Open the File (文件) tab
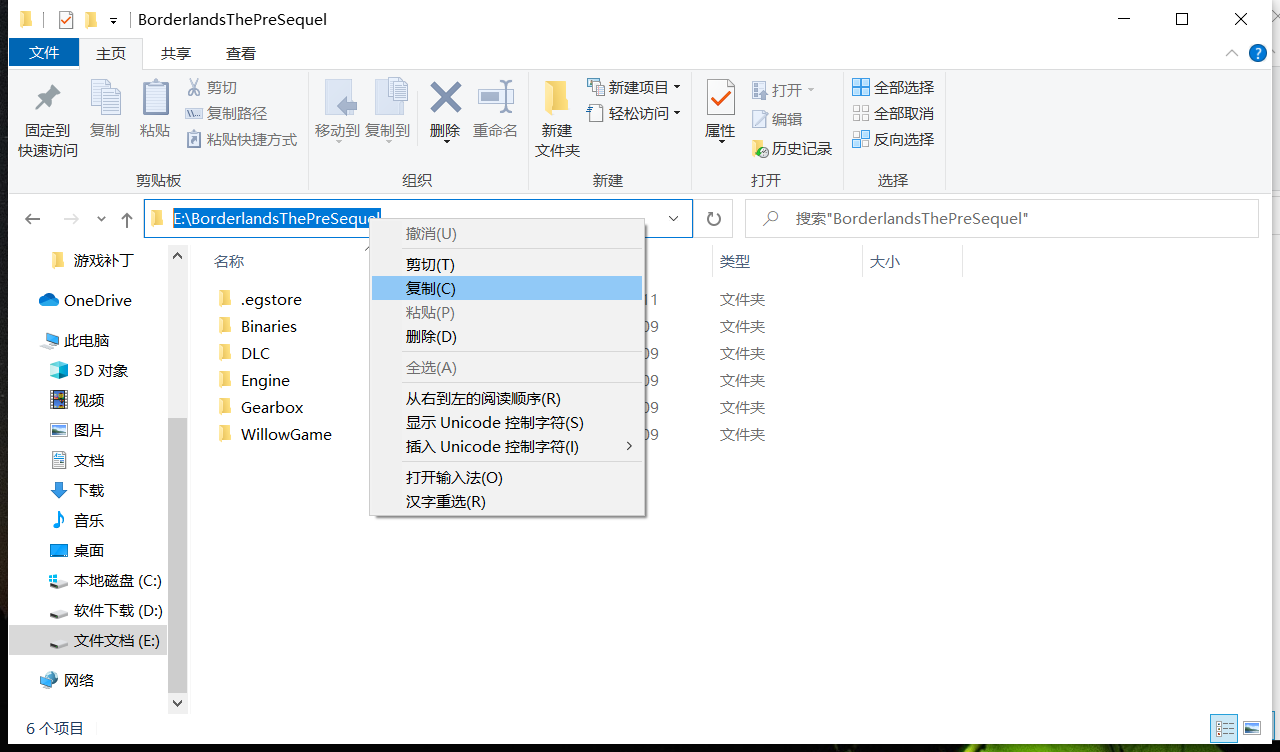This screenshot has height=752, width=1280. (44, 53)
